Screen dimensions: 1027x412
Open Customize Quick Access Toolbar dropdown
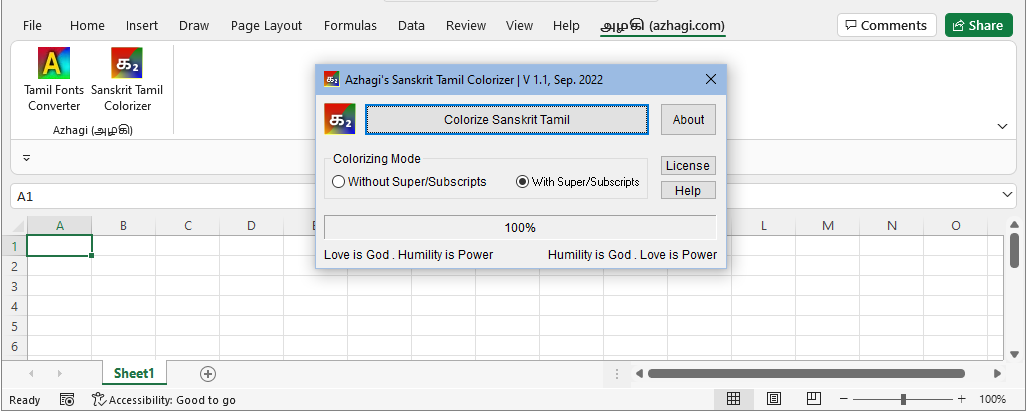27,158
